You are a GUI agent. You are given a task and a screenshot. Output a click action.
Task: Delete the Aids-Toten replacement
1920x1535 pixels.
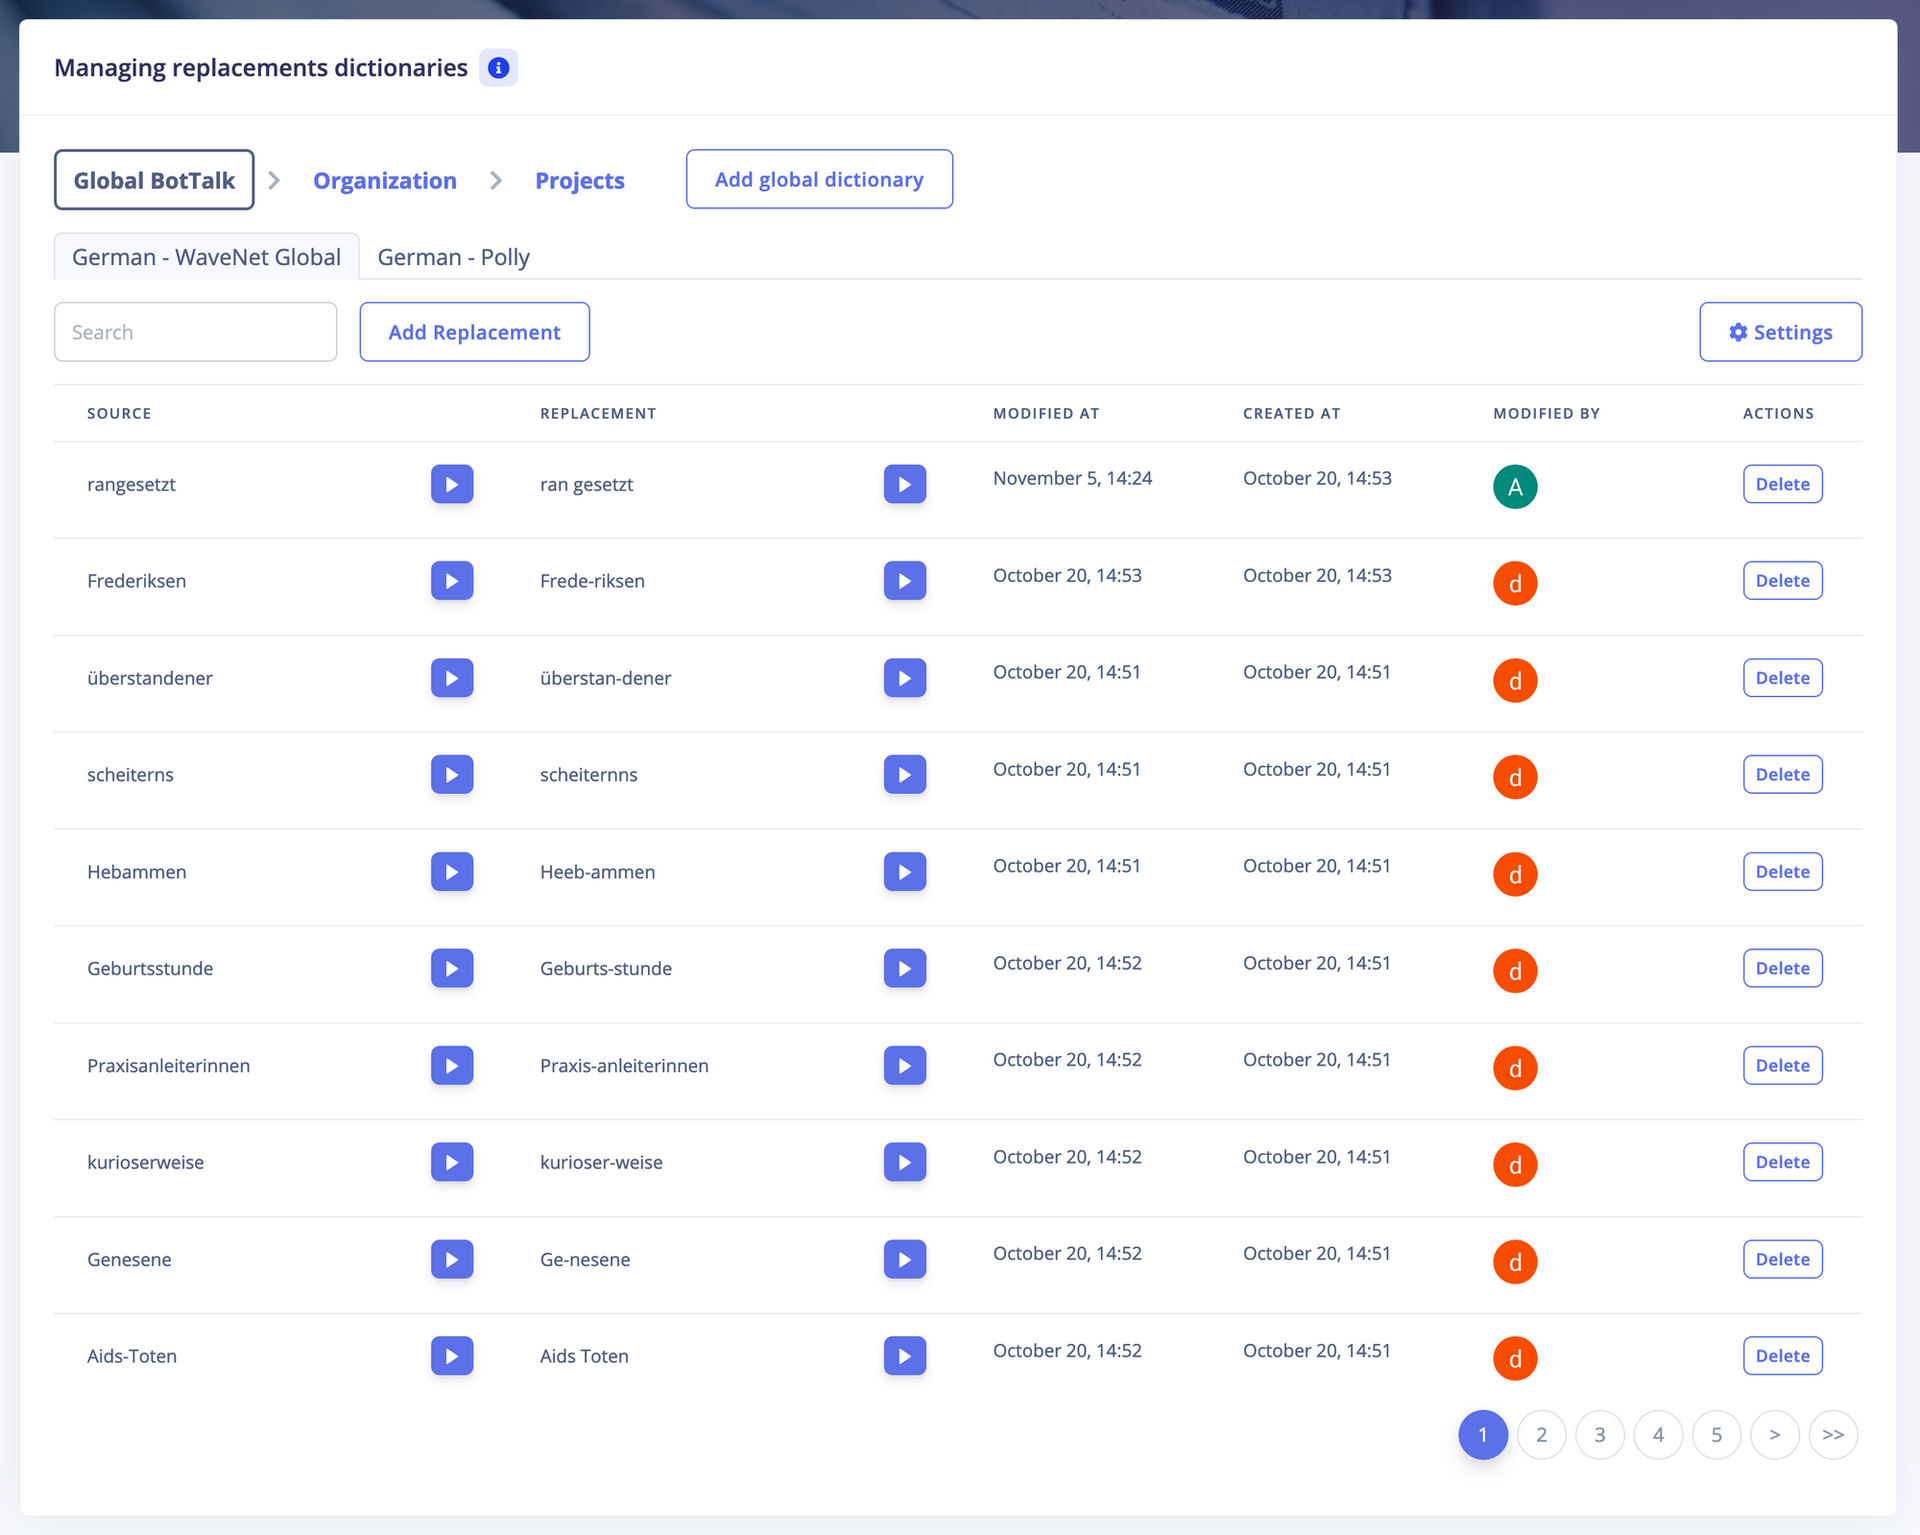pyautogui.click(x=1782, y=1356)
